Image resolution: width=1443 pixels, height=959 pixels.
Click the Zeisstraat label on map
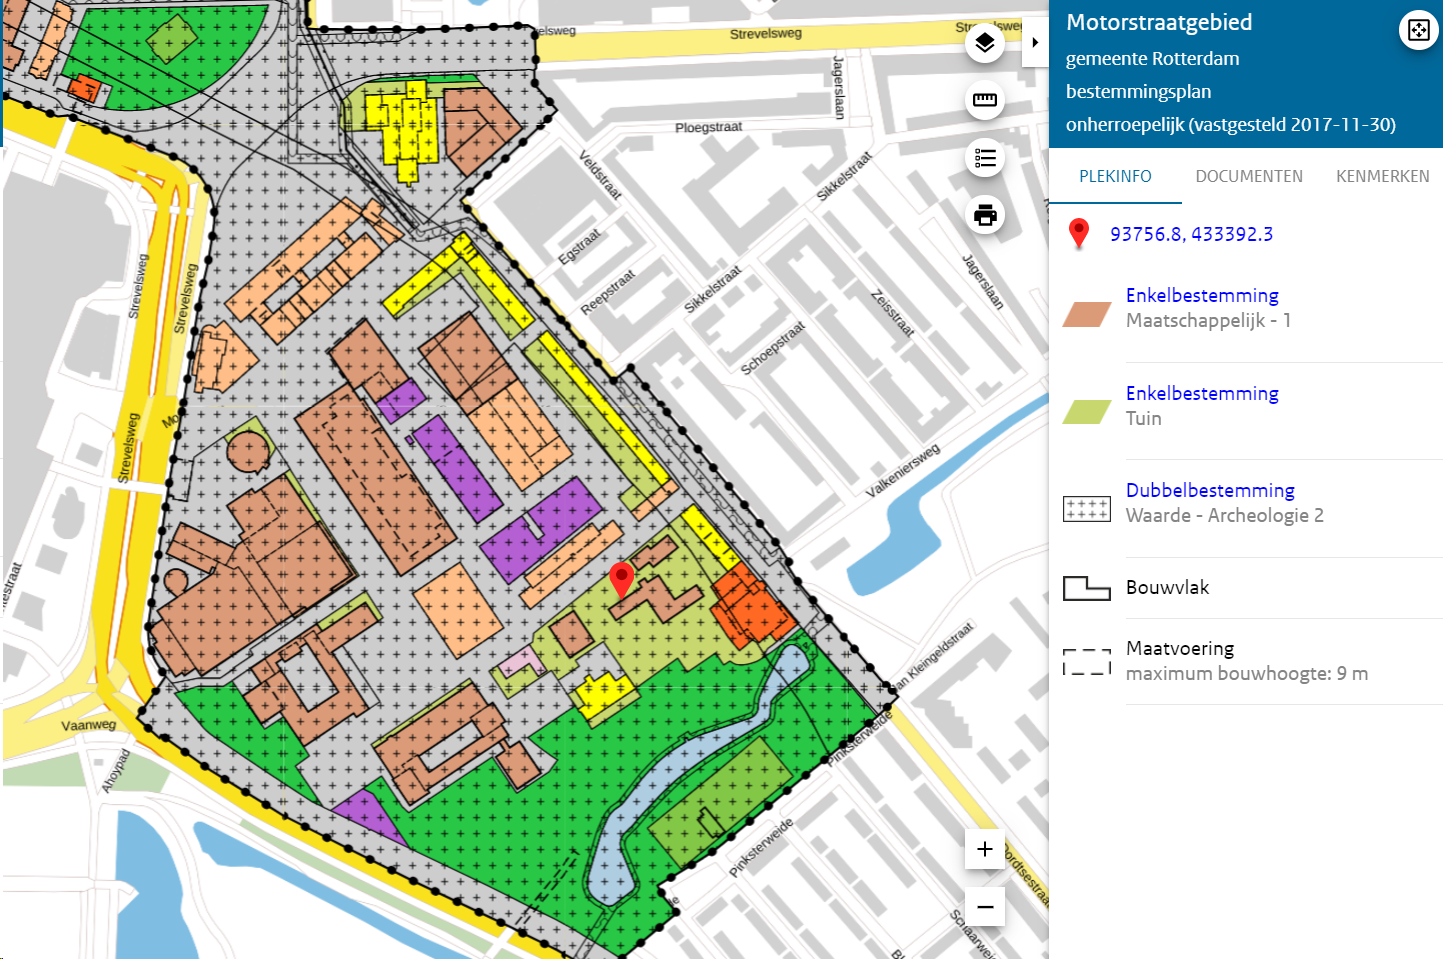pos(893,312)
